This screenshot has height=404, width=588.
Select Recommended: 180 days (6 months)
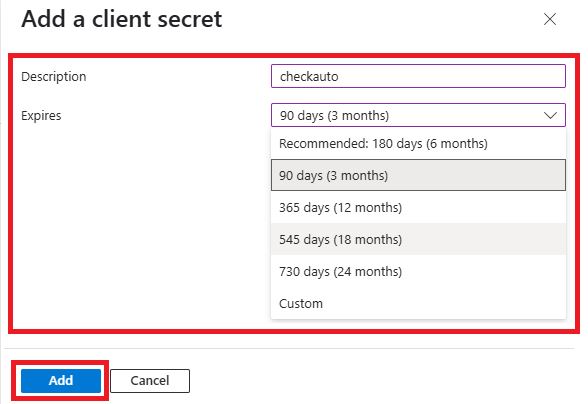tap(418, 144)
